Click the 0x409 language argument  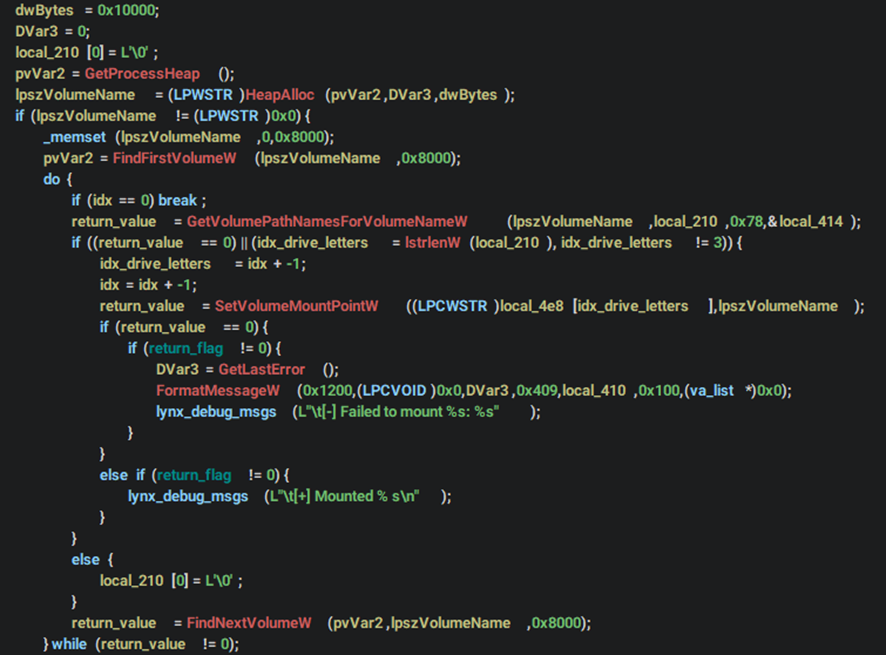tap(537, 391)
